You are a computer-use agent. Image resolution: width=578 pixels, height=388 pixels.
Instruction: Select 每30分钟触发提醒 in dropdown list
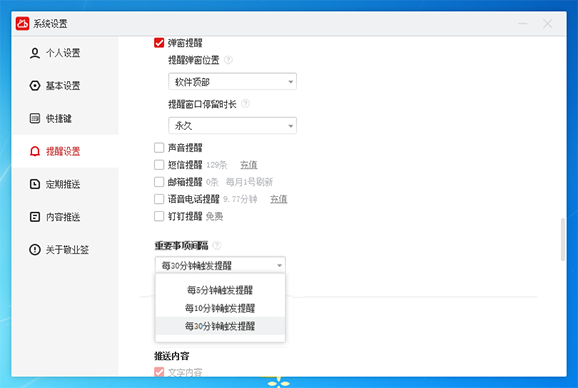[x=220, y=326]
